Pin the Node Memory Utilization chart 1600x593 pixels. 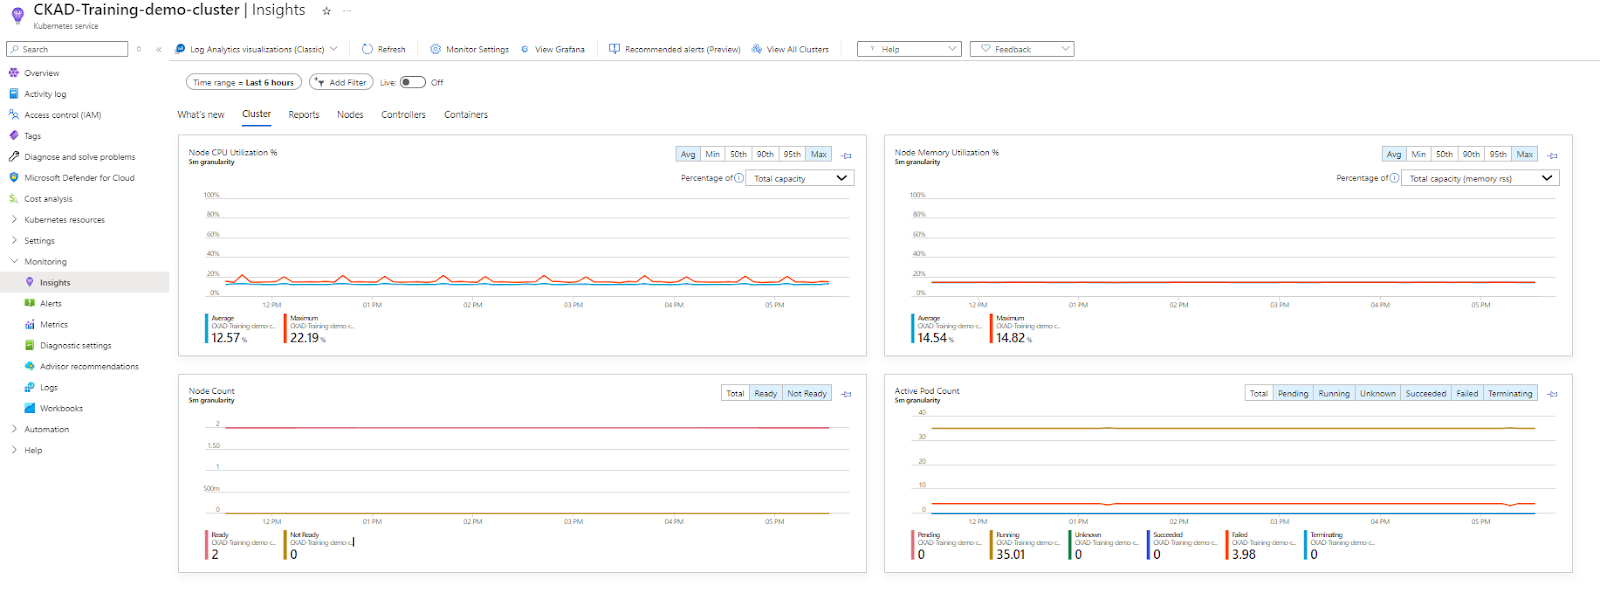click(x=1553, y=155)
